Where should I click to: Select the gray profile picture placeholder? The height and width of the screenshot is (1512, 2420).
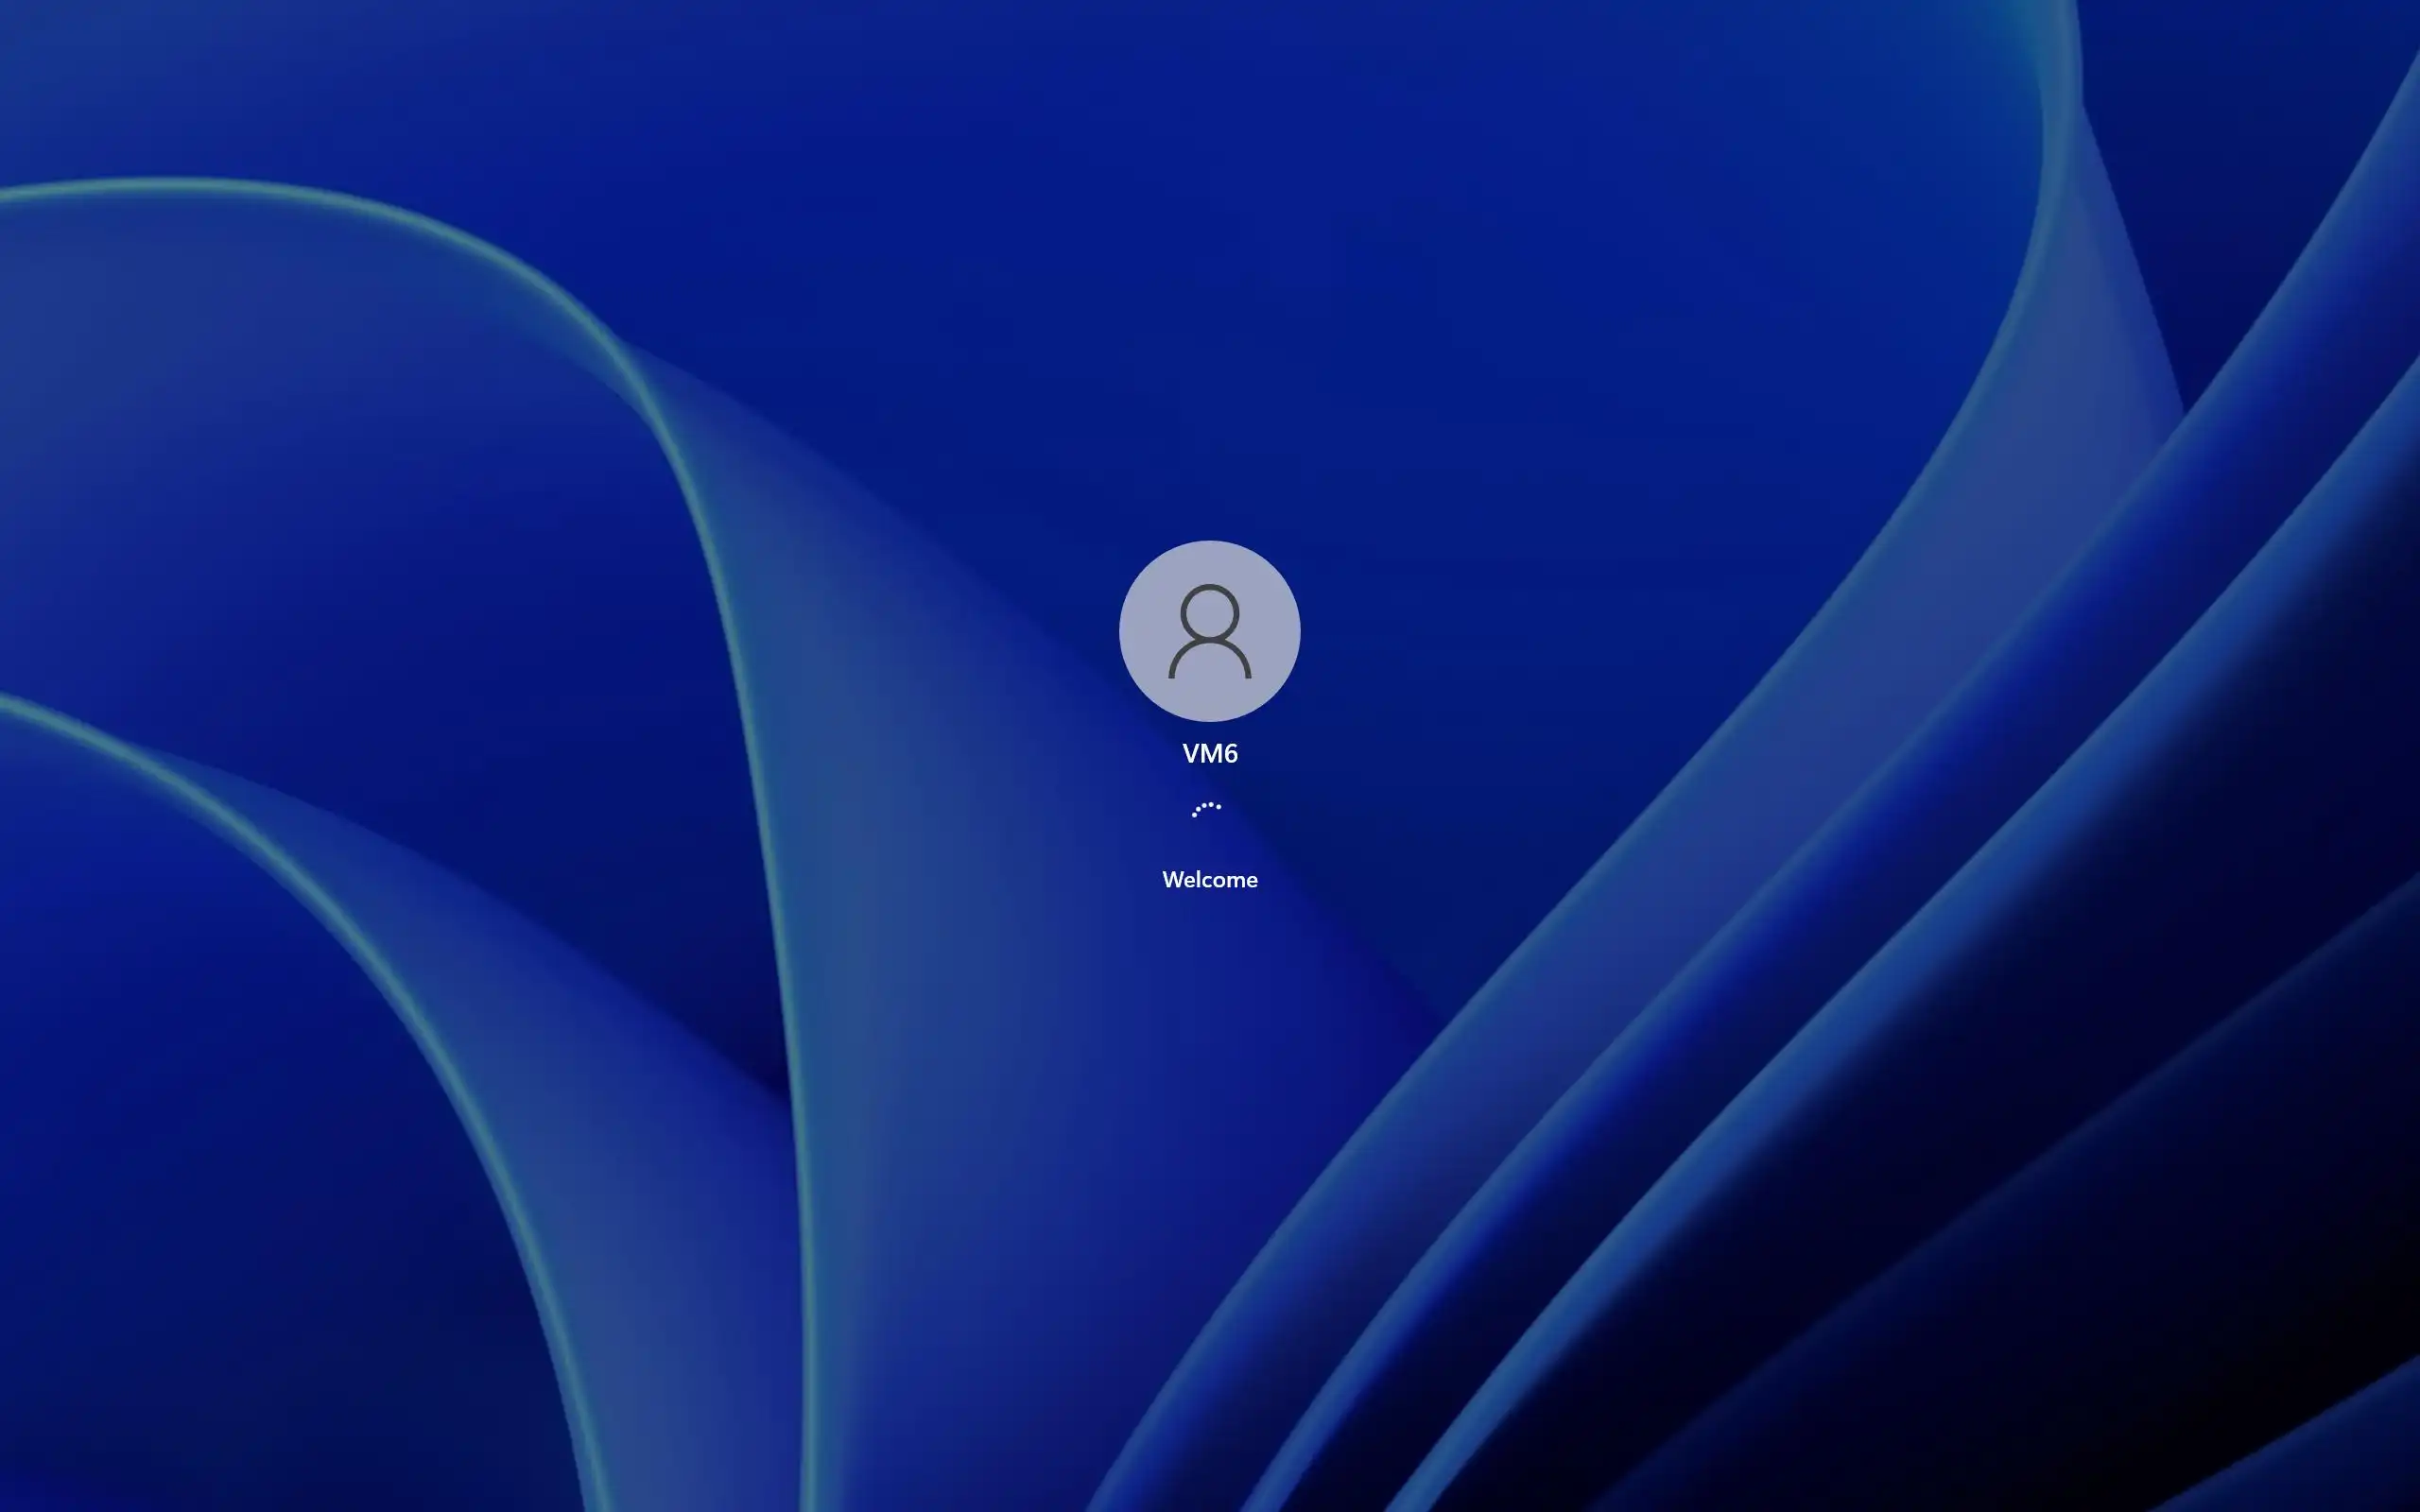1209,631
